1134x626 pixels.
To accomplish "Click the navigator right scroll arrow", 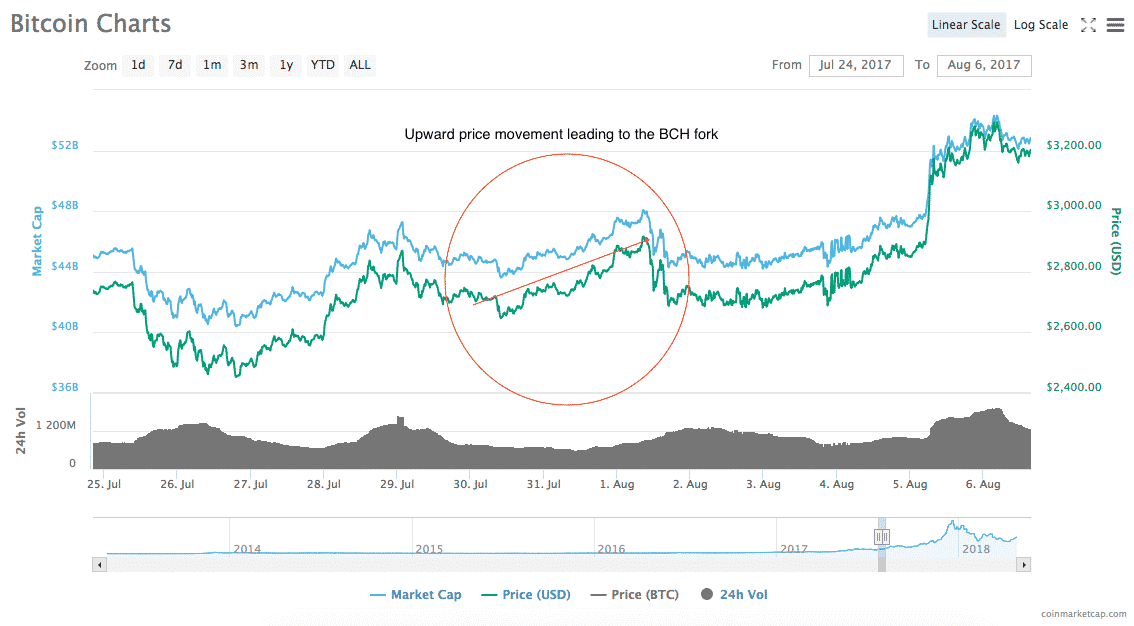I will (1023, 565).
